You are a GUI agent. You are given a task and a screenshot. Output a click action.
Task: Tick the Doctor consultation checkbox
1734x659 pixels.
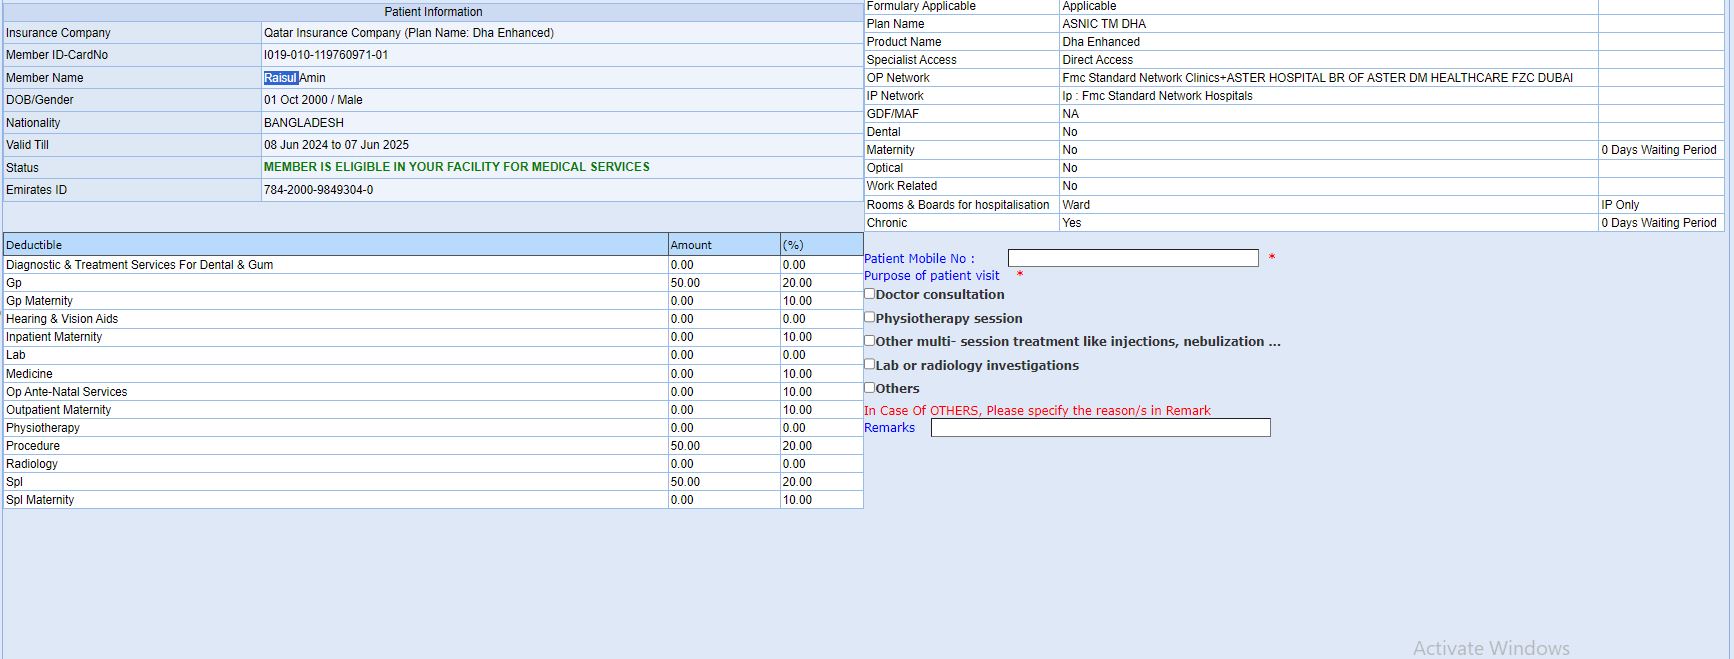(x=870, y=294)
